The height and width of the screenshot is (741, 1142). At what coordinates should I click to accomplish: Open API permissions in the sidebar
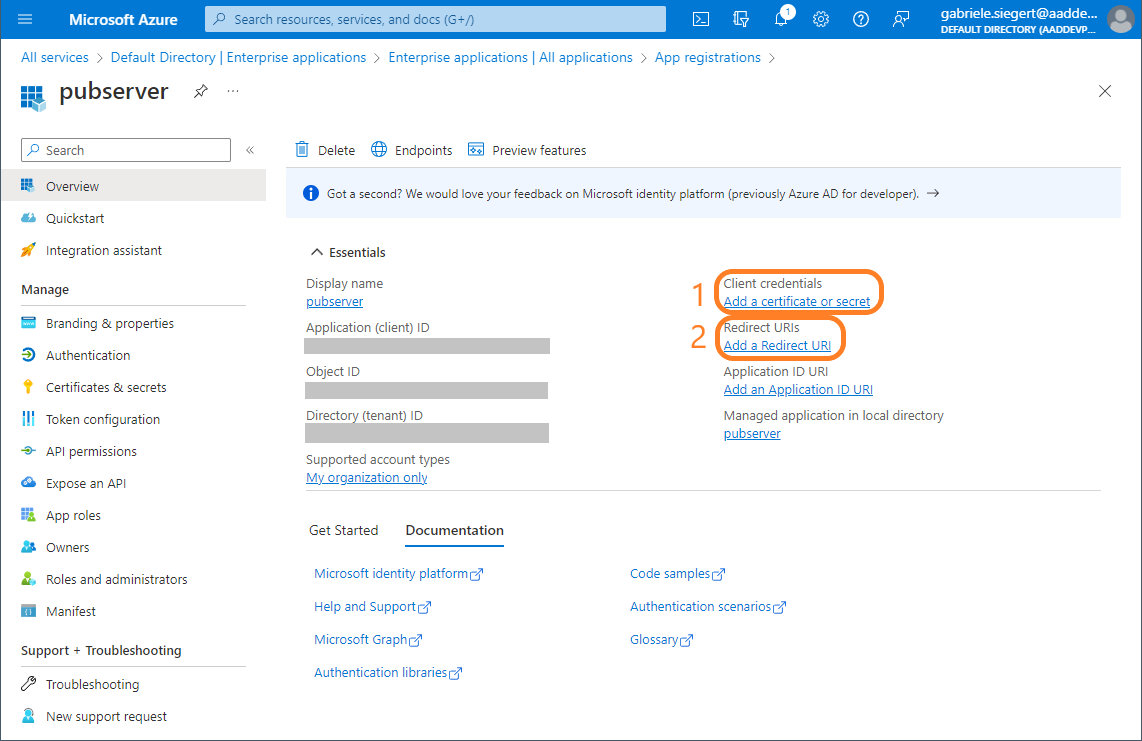(91, 451)
